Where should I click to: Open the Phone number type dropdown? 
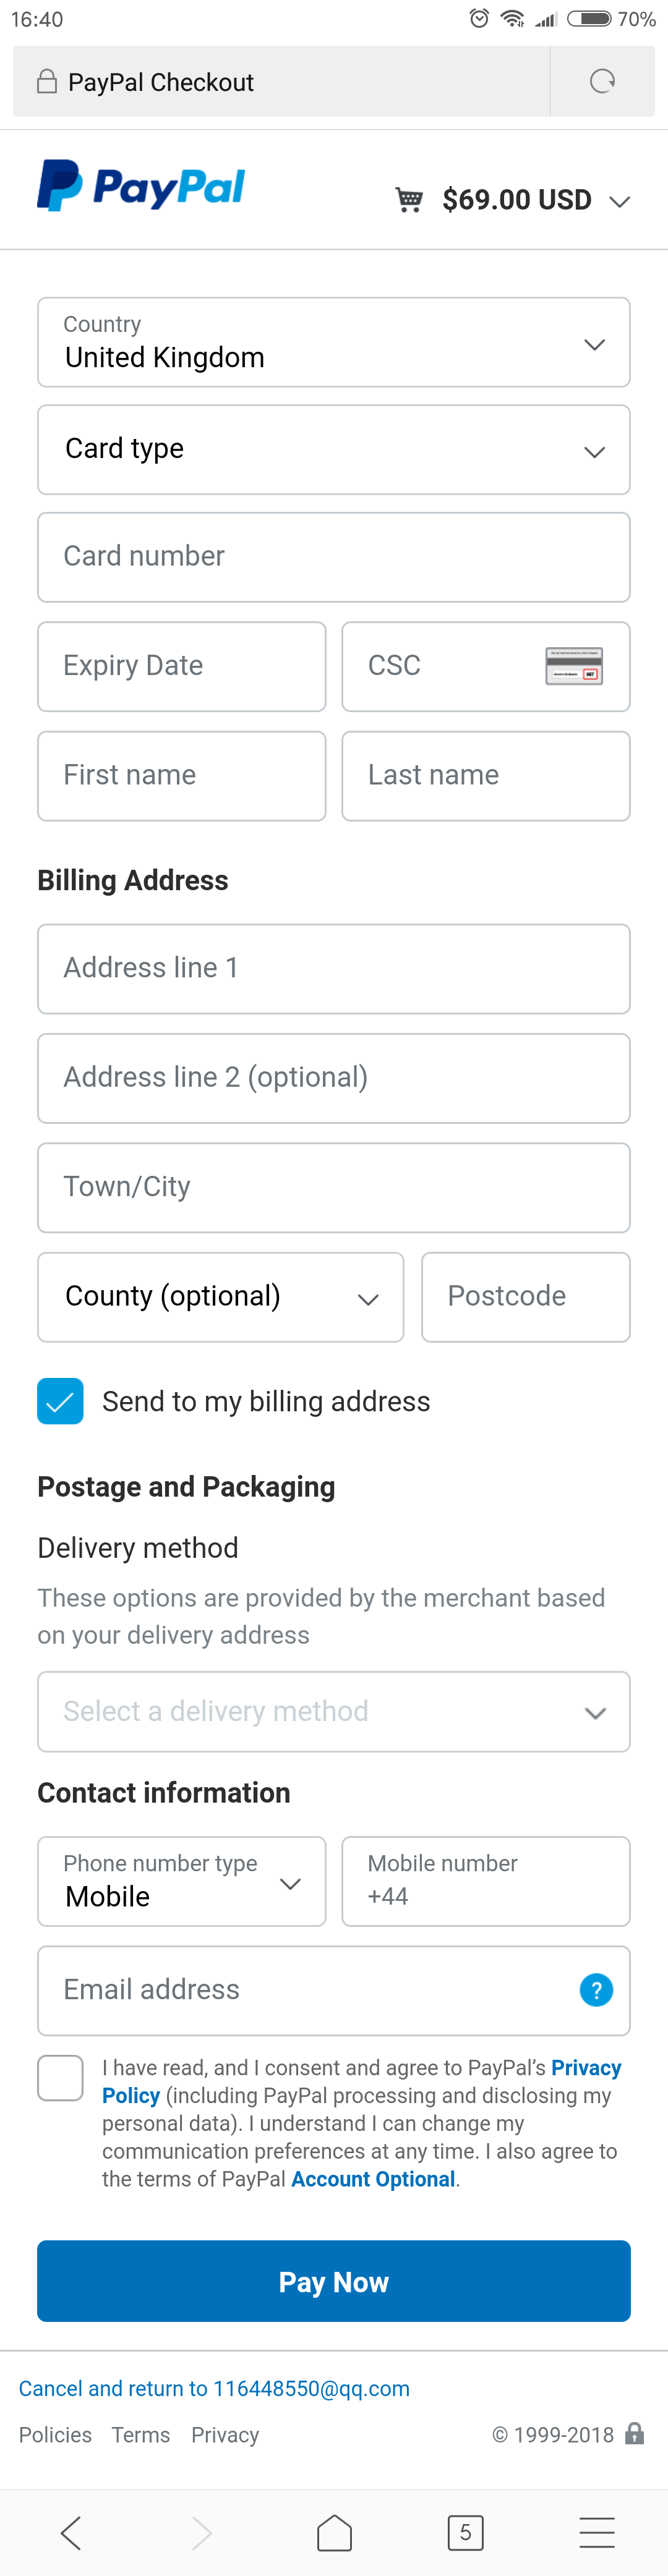point(182,1881)
